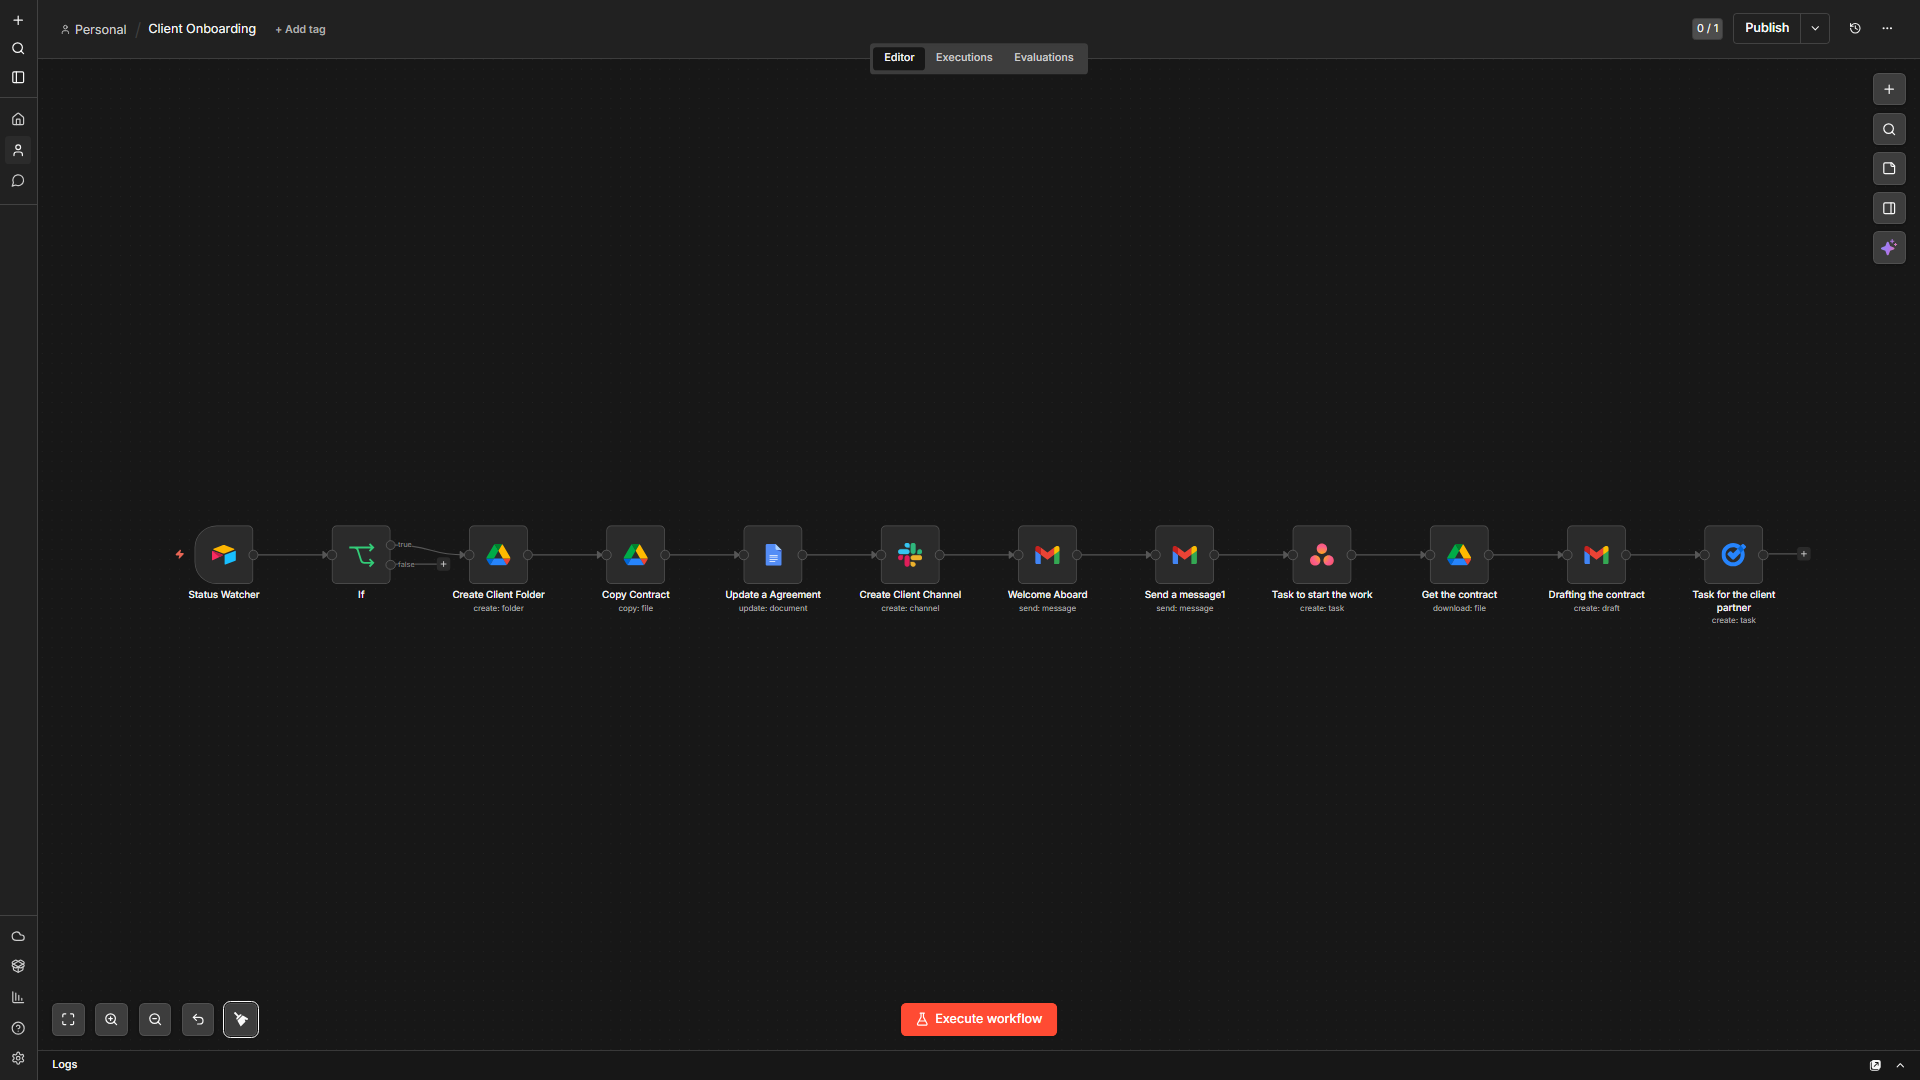Click the Logs label

point(65,1065)
